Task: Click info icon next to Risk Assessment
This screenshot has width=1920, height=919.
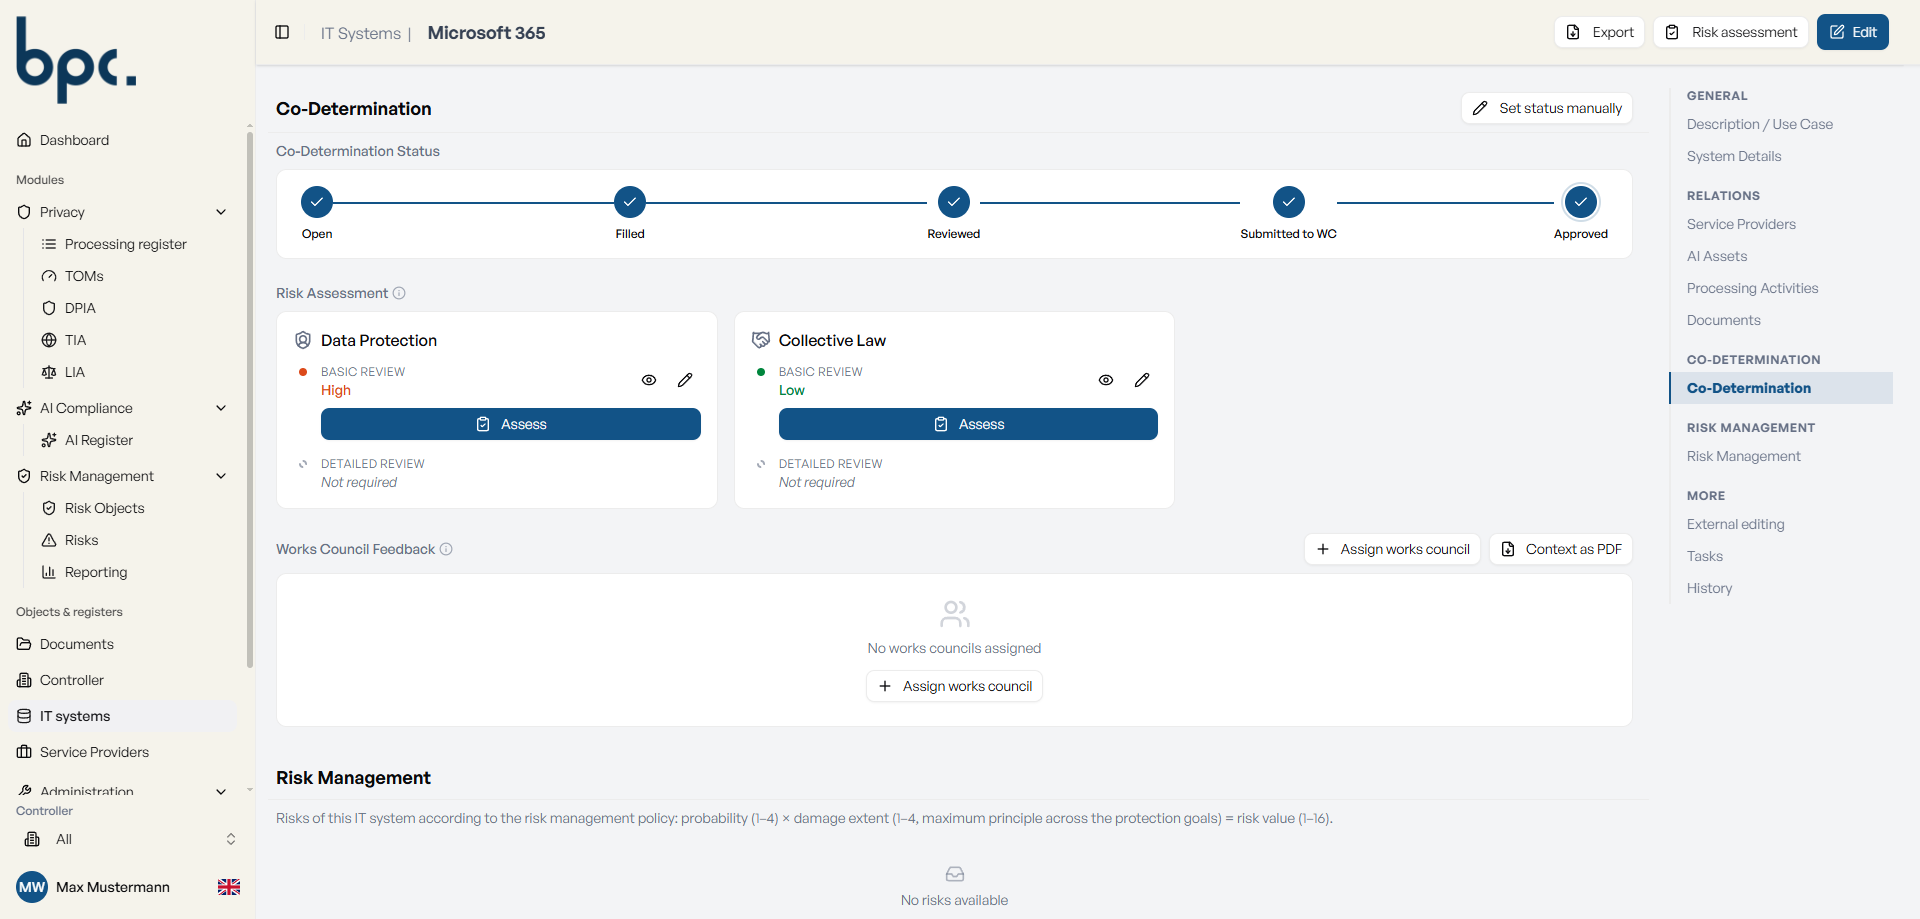Action: click(399, 293)
